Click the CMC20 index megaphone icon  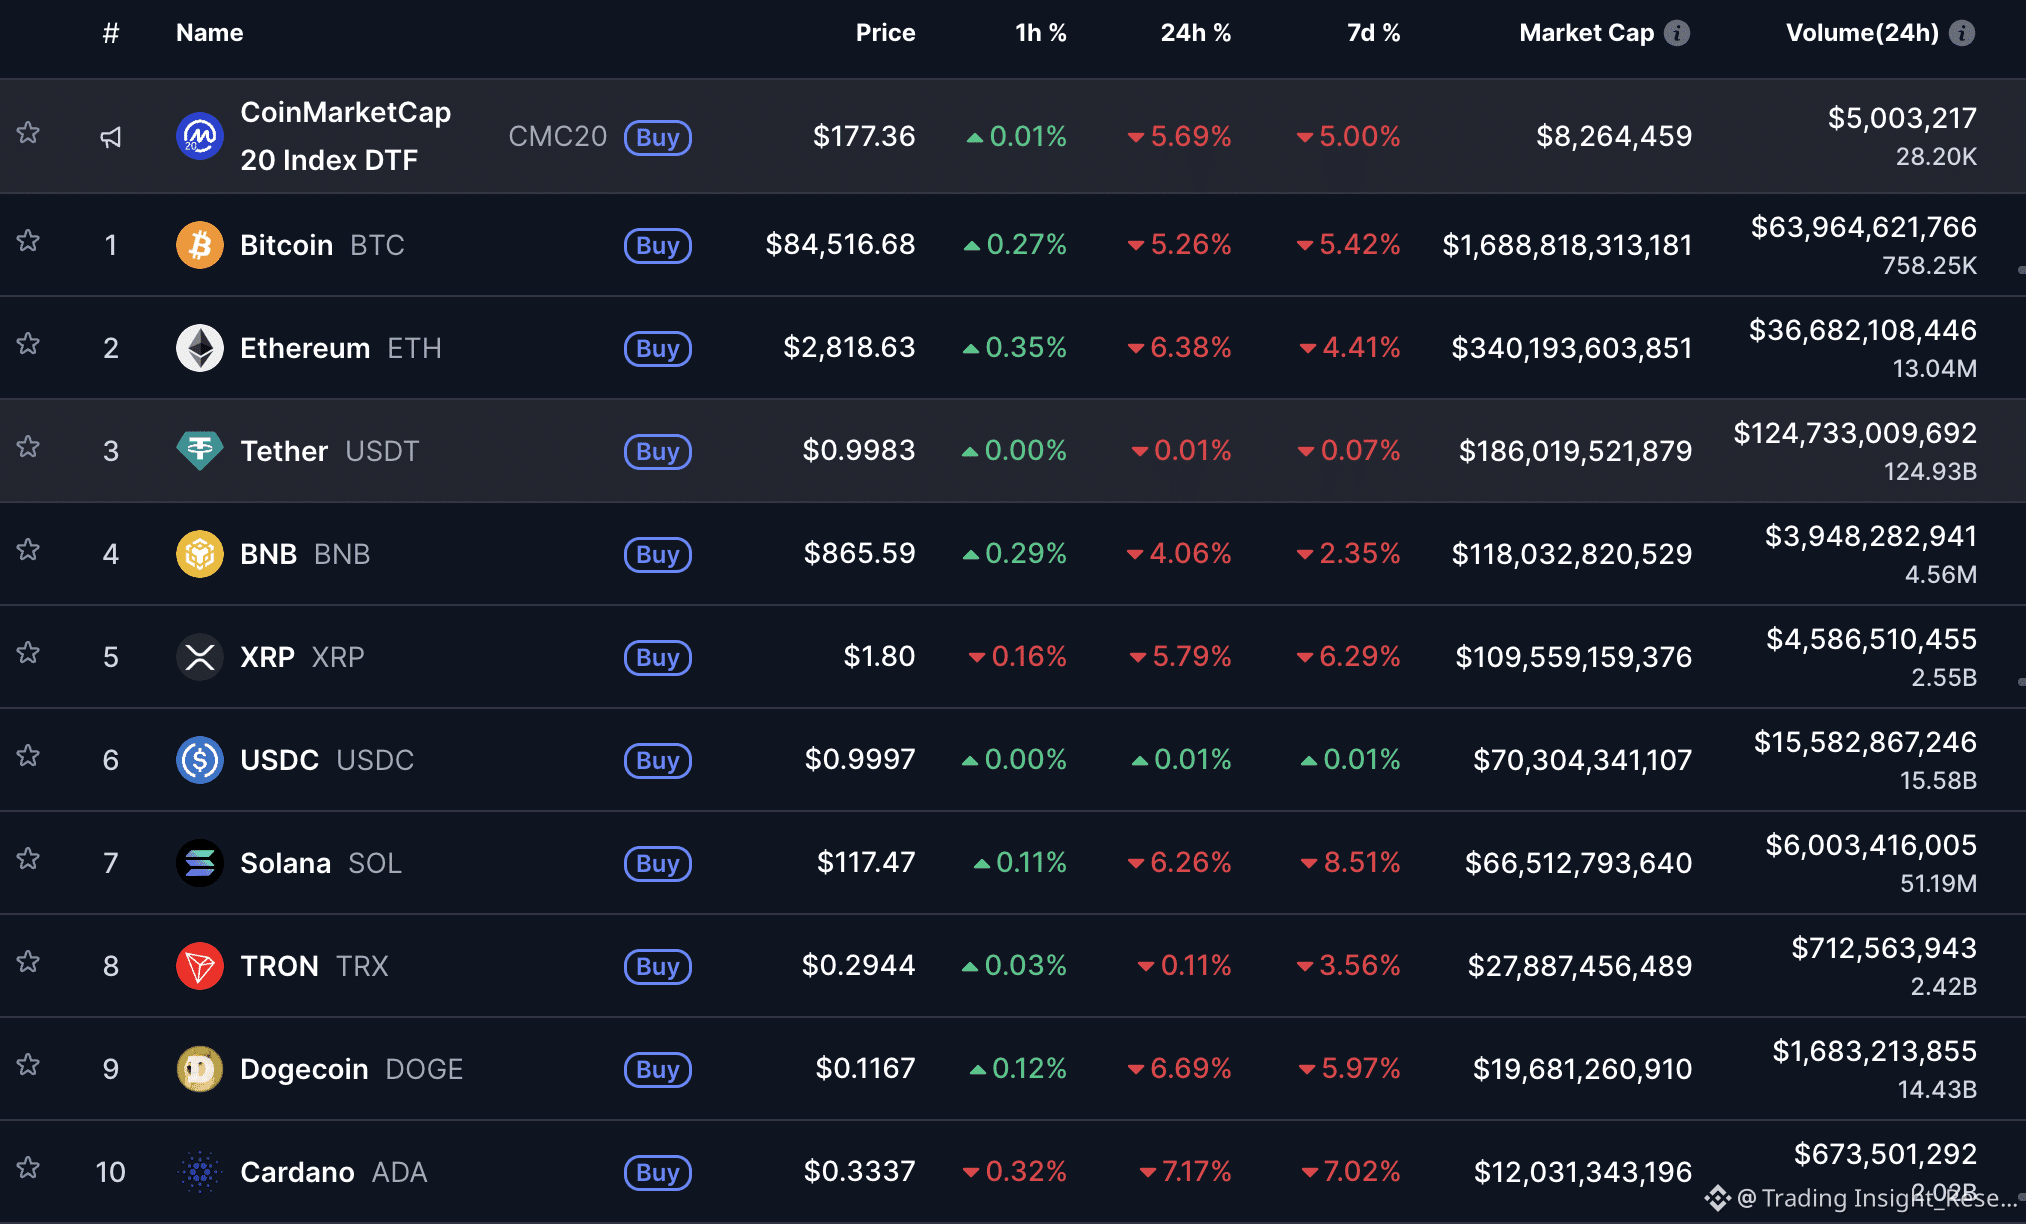coord(111,137)
